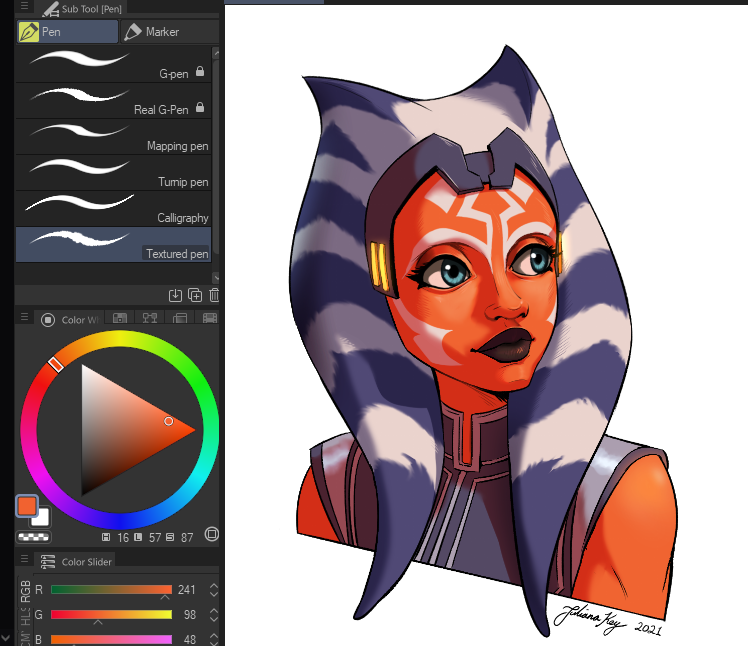Select the Color Slider tab

(x=76, y=562)
